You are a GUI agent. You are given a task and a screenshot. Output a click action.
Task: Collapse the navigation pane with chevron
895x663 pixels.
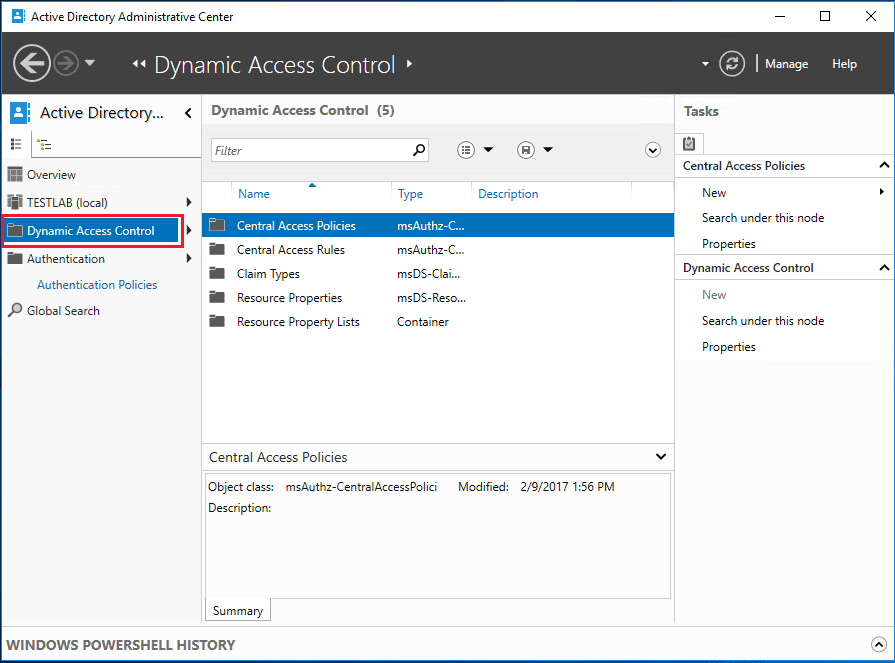188,113
